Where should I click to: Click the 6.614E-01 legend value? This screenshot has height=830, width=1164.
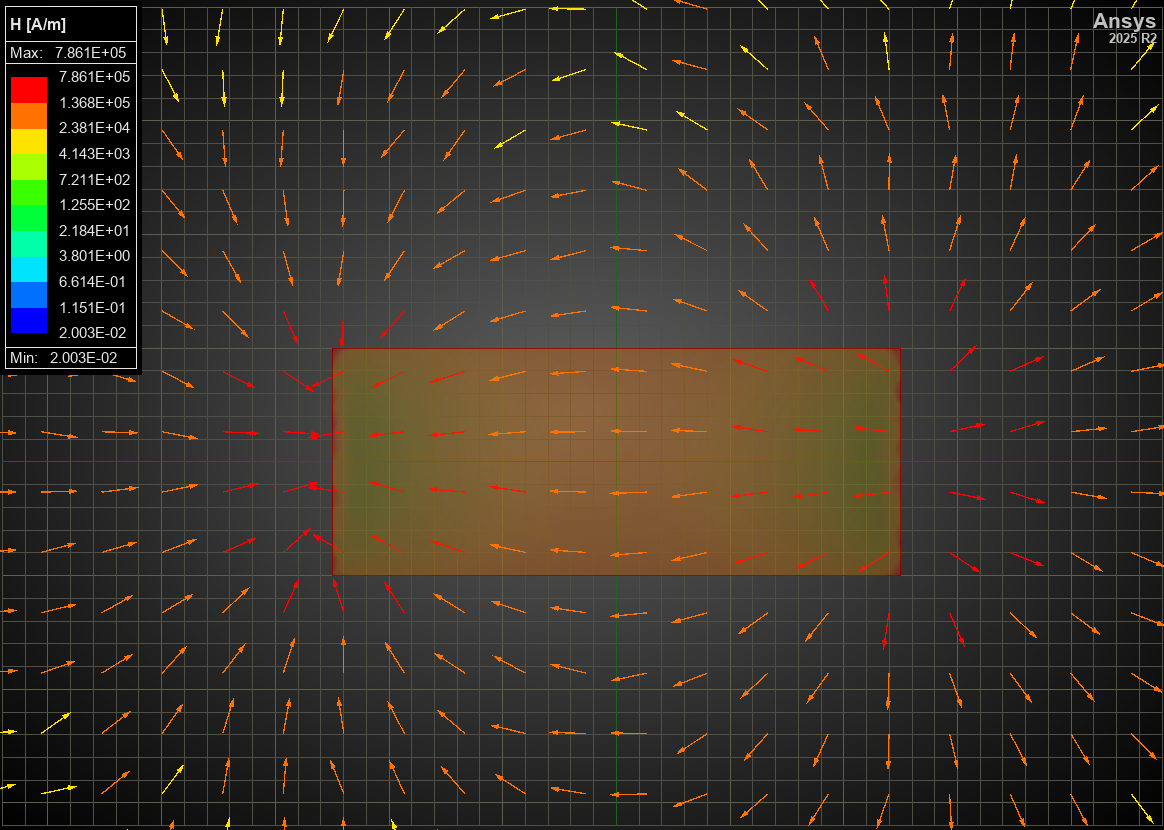94,281
